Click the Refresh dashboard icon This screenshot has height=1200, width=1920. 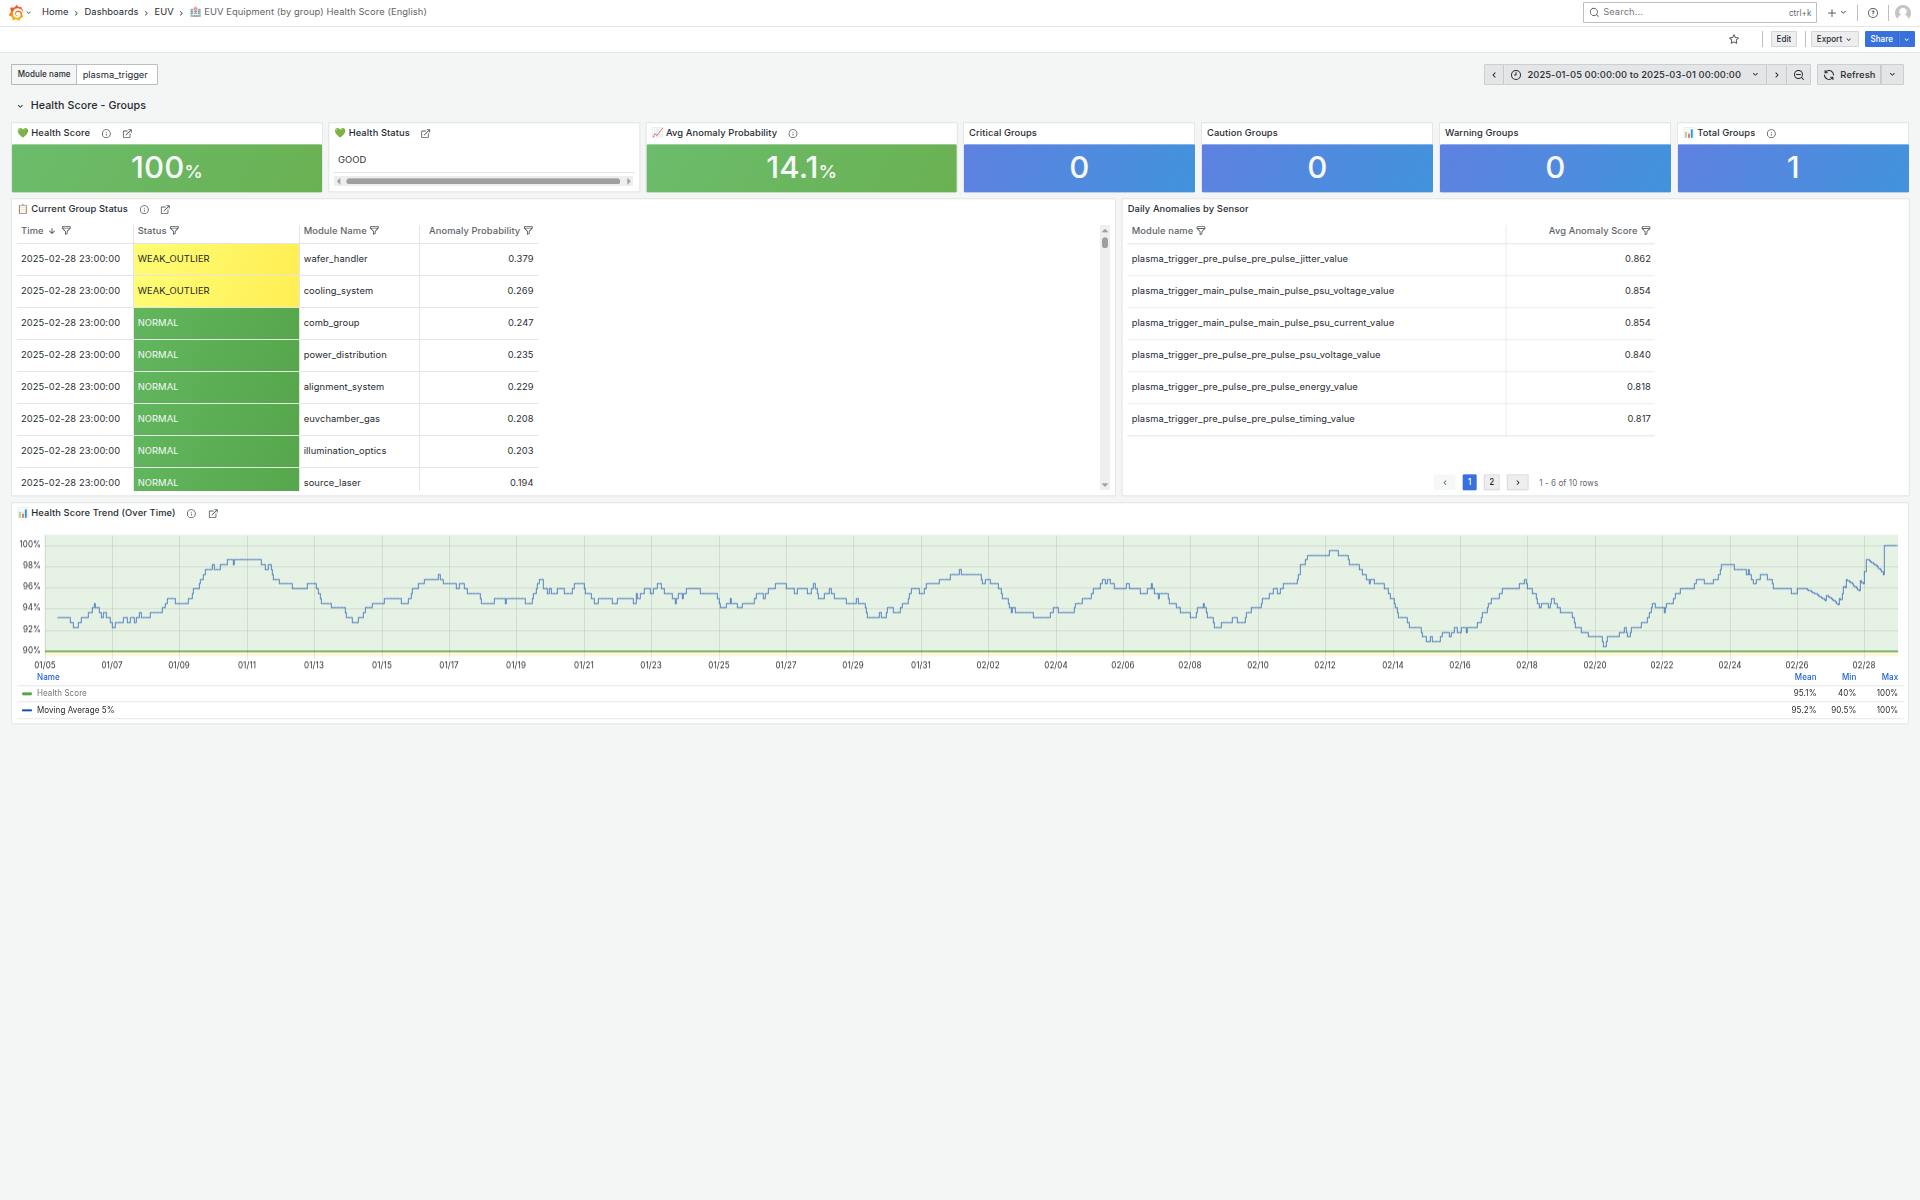pos(1849,74)
